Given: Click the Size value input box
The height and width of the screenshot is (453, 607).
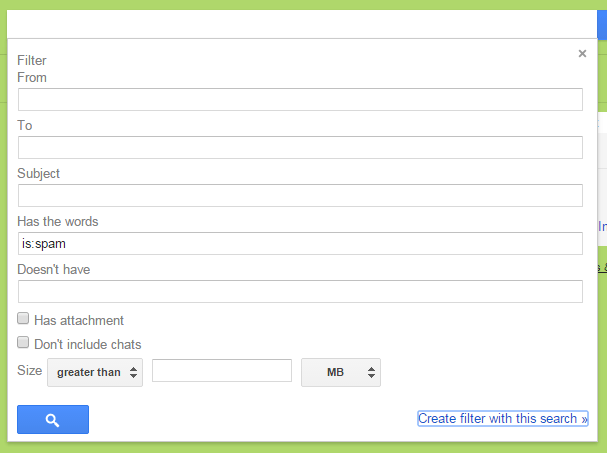Looking at the screenshot, I should coord(221,372).
